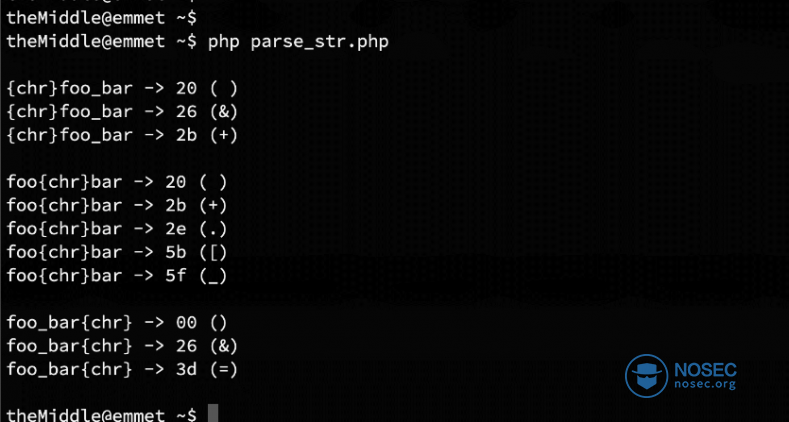Click the 'foo{chr}bar -> 5b ([)' line
The height and width of the screenshot is (422, 789).
[117, 252]
